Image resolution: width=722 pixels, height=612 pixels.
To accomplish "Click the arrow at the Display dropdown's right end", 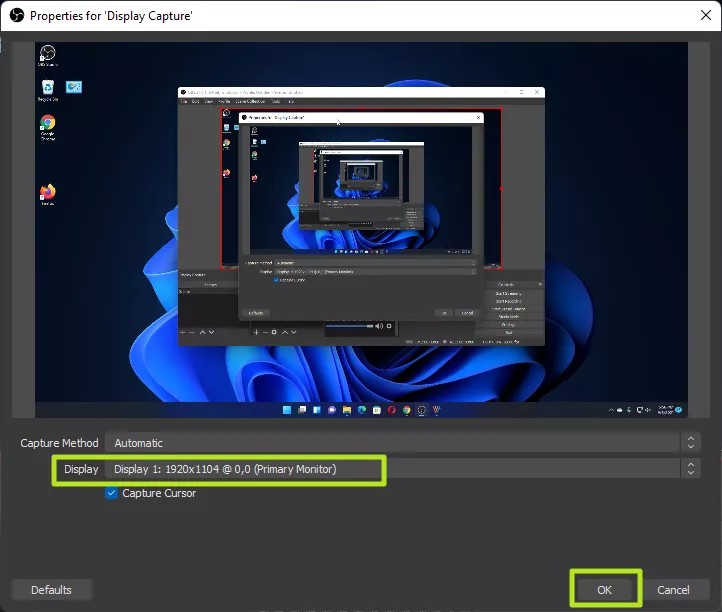I will [690, 468].
